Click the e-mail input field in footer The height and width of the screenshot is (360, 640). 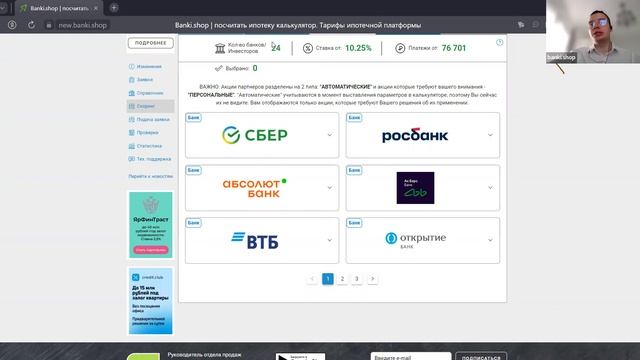(411, 357)
